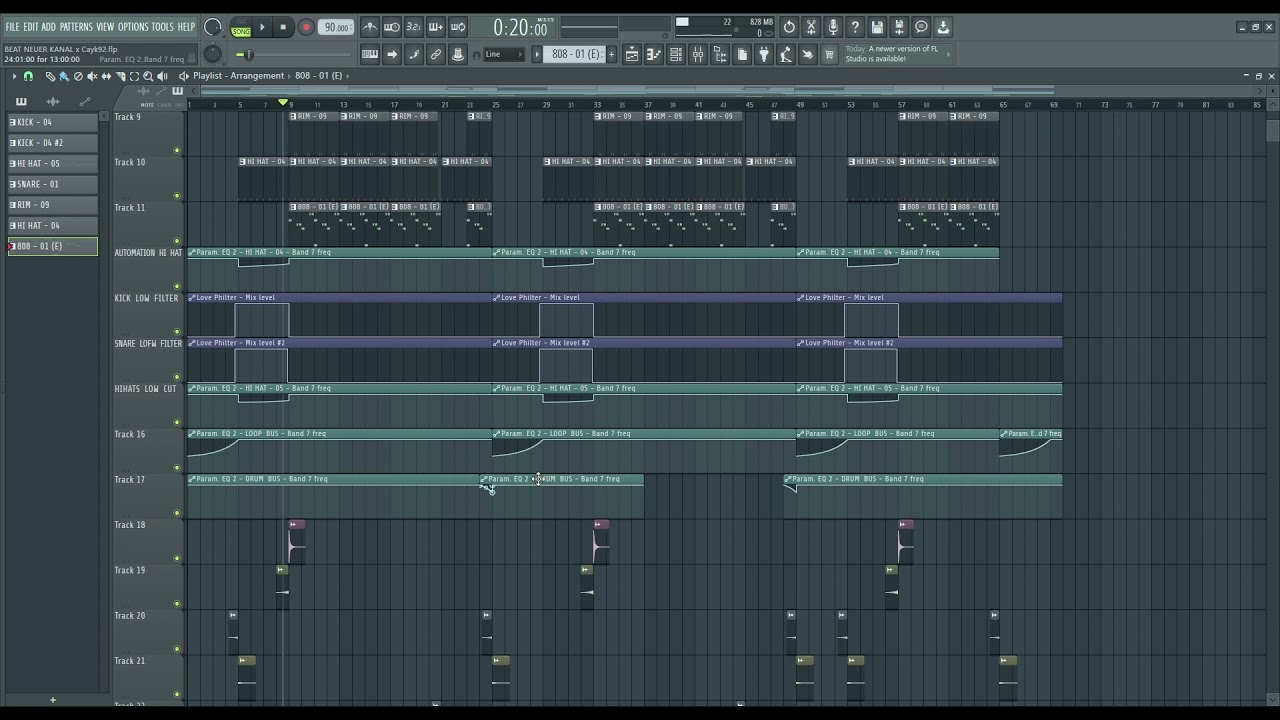Select the playlist Slip tool
1280x720 pixels.
tap(106, 76)
